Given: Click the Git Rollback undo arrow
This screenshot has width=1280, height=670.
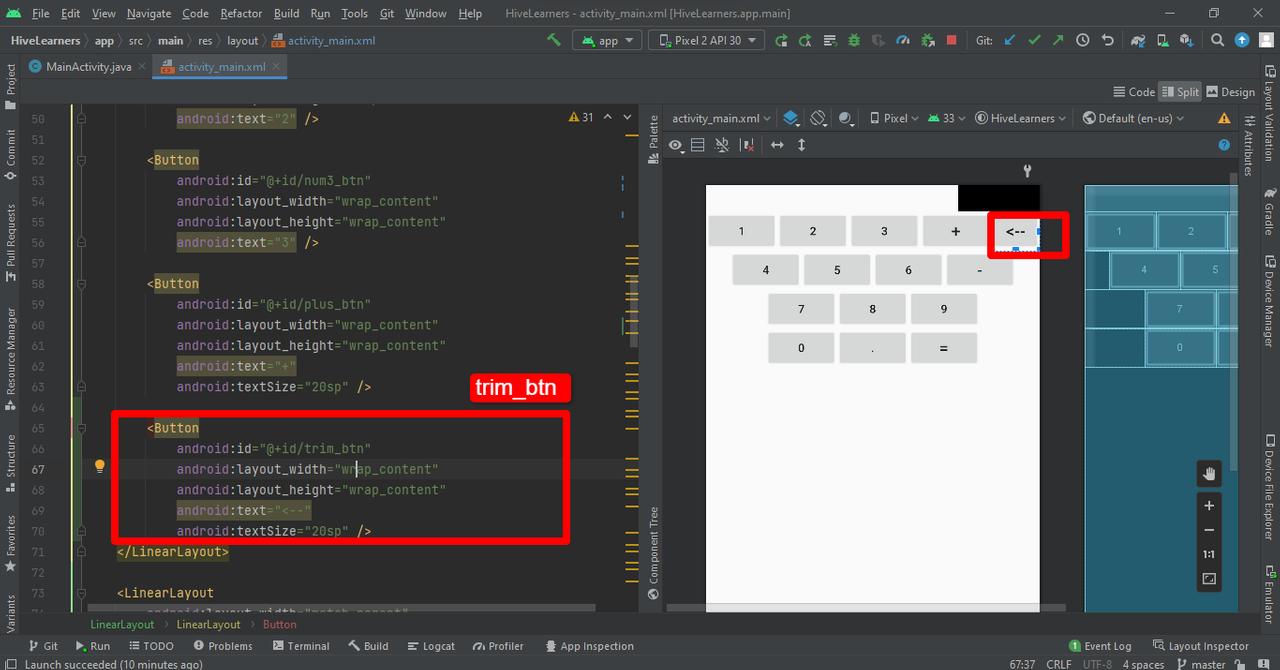Looking at the screenshot, I should [1107, 40].
